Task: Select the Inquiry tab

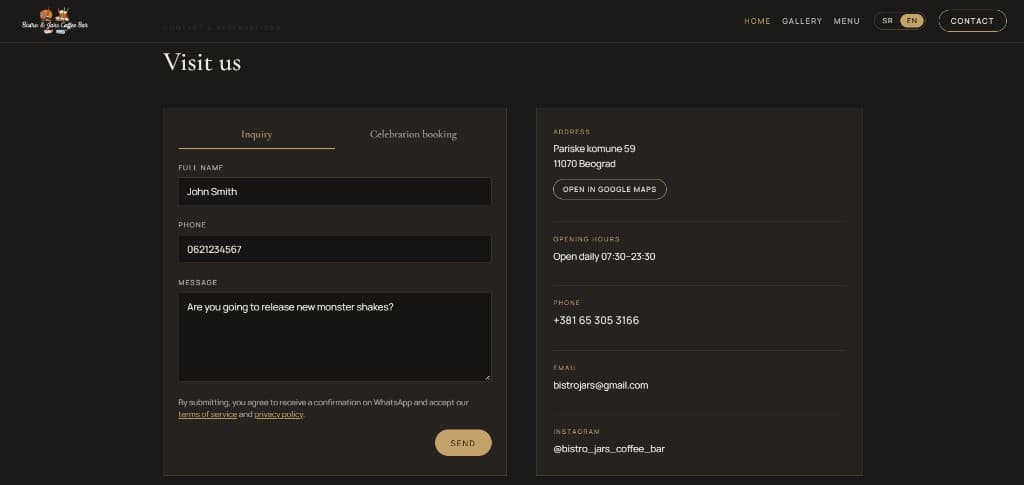Action: (x=257, y=134)
